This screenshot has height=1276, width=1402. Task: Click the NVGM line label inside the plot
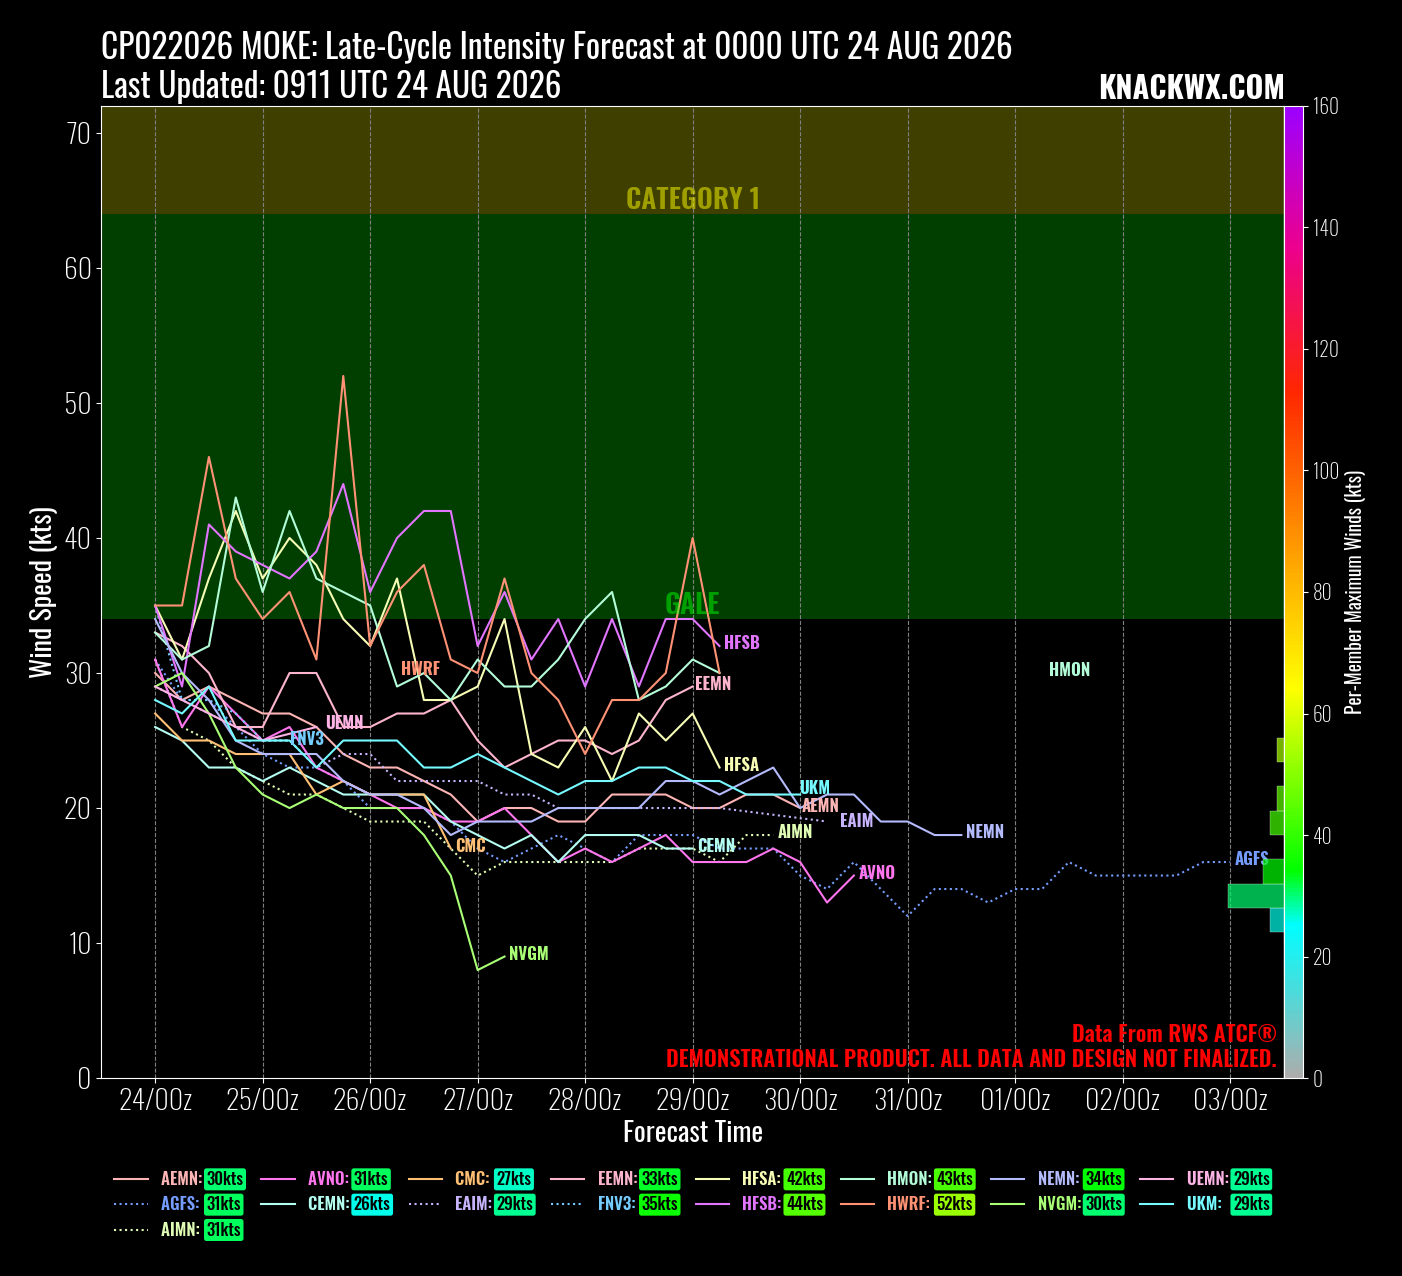pyautogui.click(x=529, y=953)
